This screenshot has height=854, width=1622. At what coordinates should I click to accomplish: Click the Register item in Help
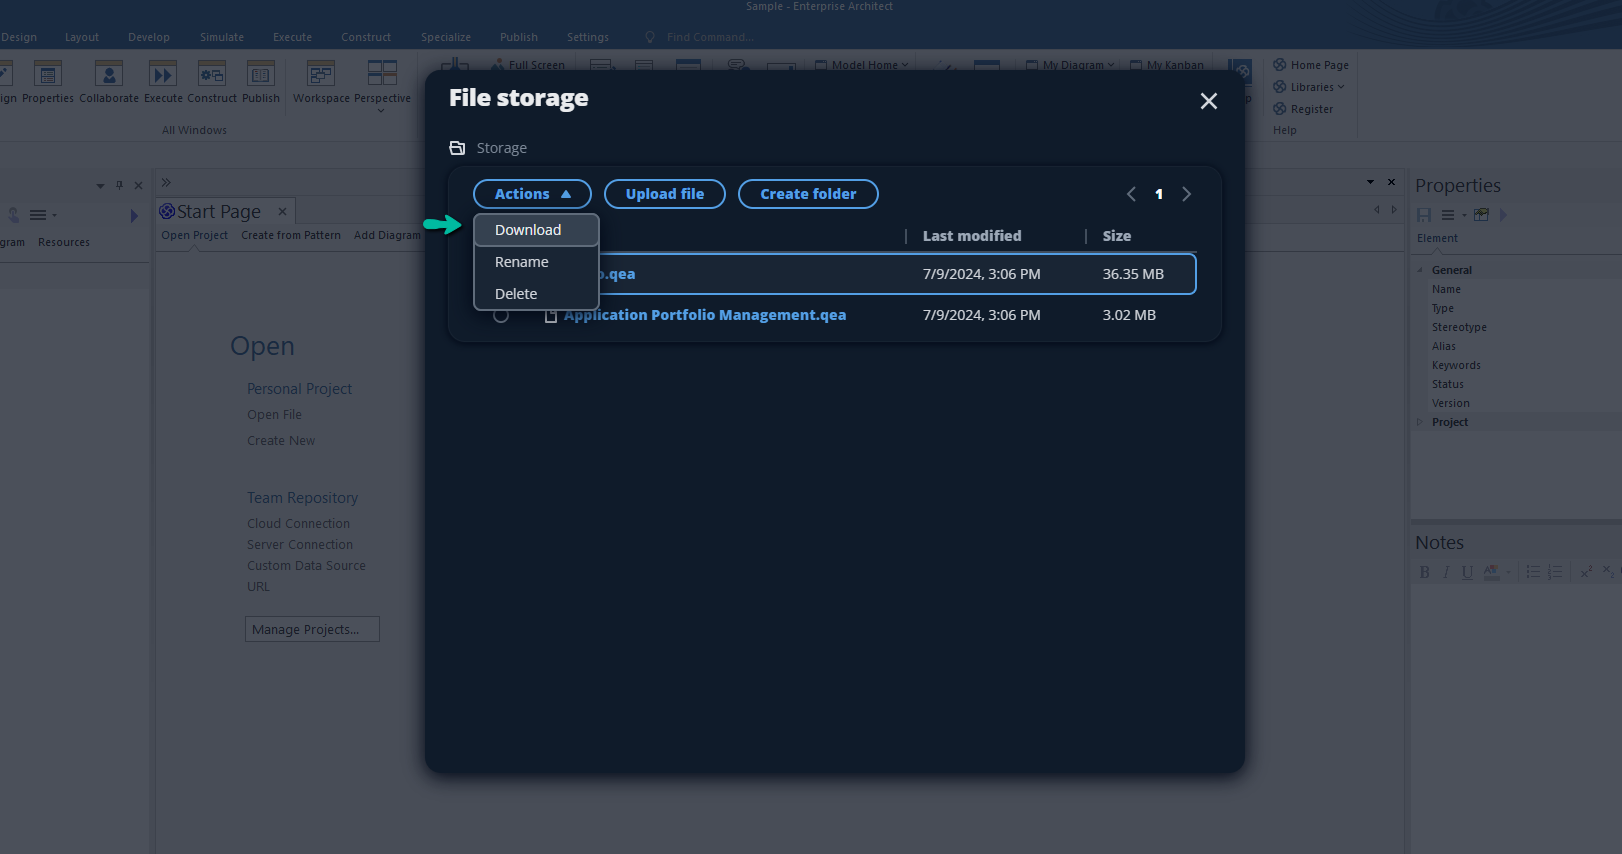1303,109
